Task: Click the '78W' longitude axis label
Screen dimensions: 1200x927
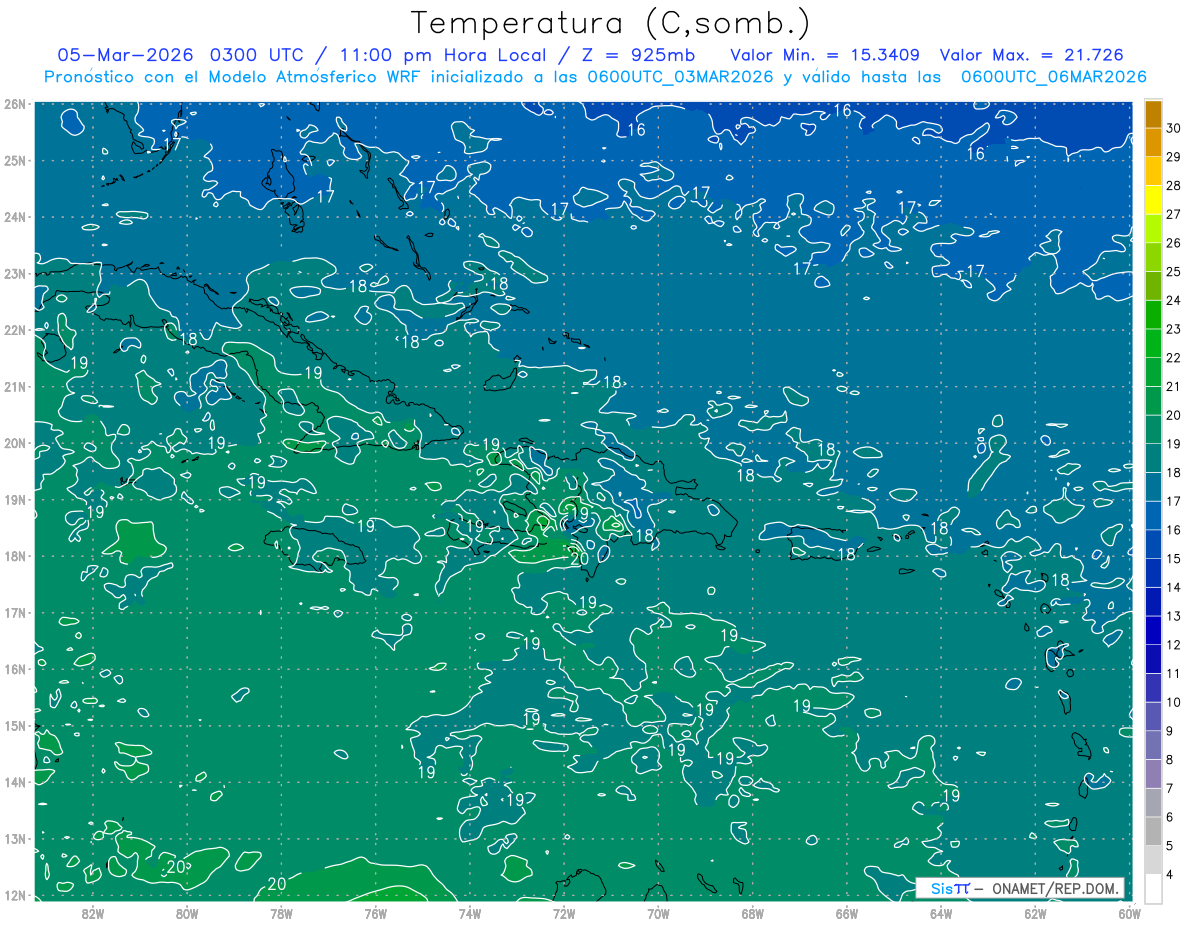Action: pos(281,913)
